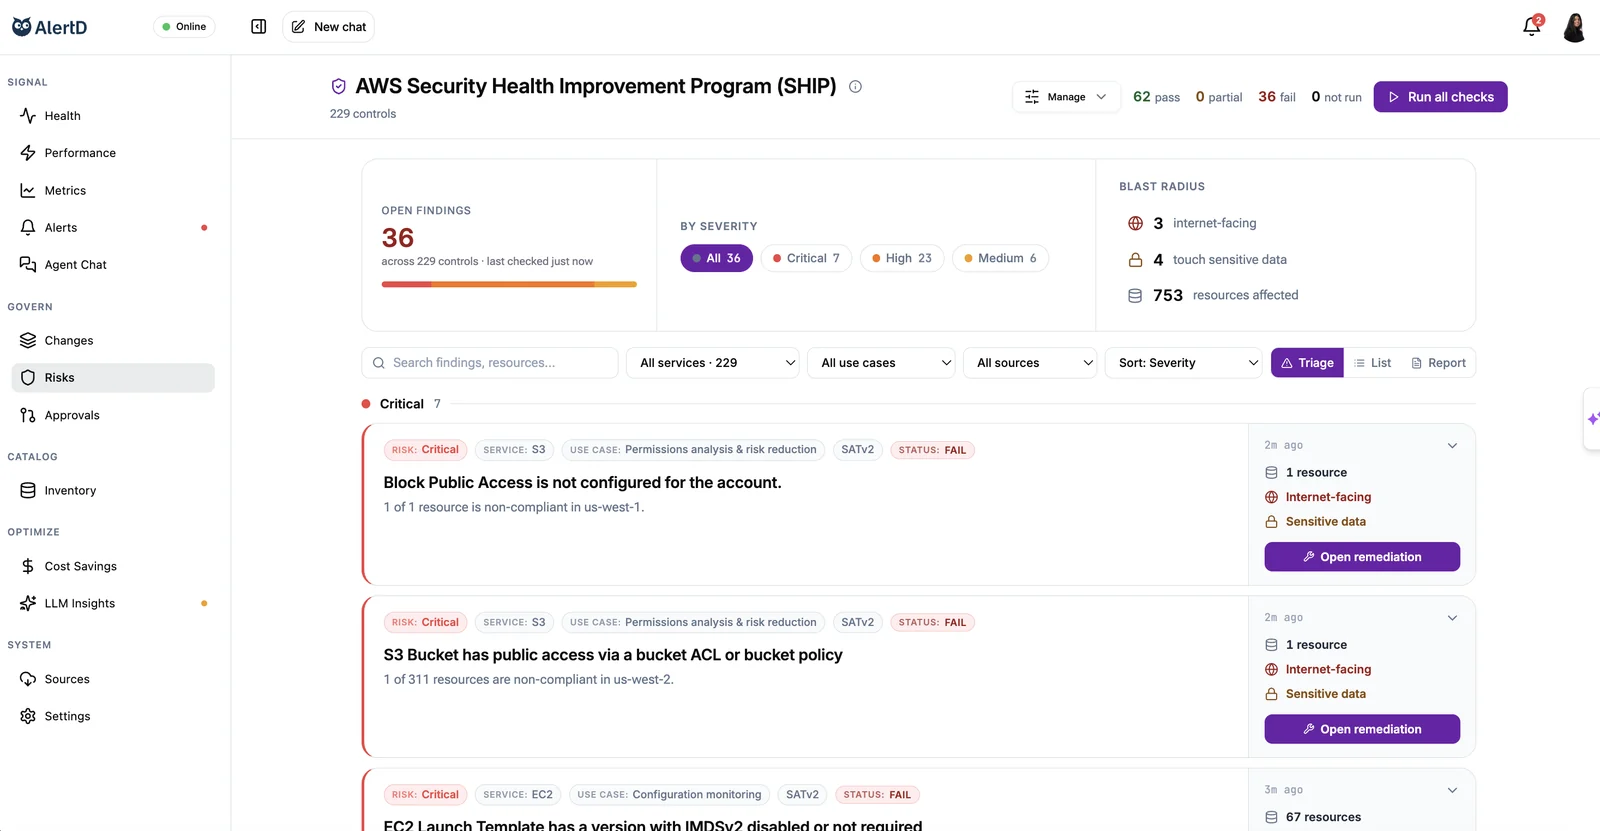Open All sources dropdown
This screenshot has width=1600, height=831.
[1030, 363]
